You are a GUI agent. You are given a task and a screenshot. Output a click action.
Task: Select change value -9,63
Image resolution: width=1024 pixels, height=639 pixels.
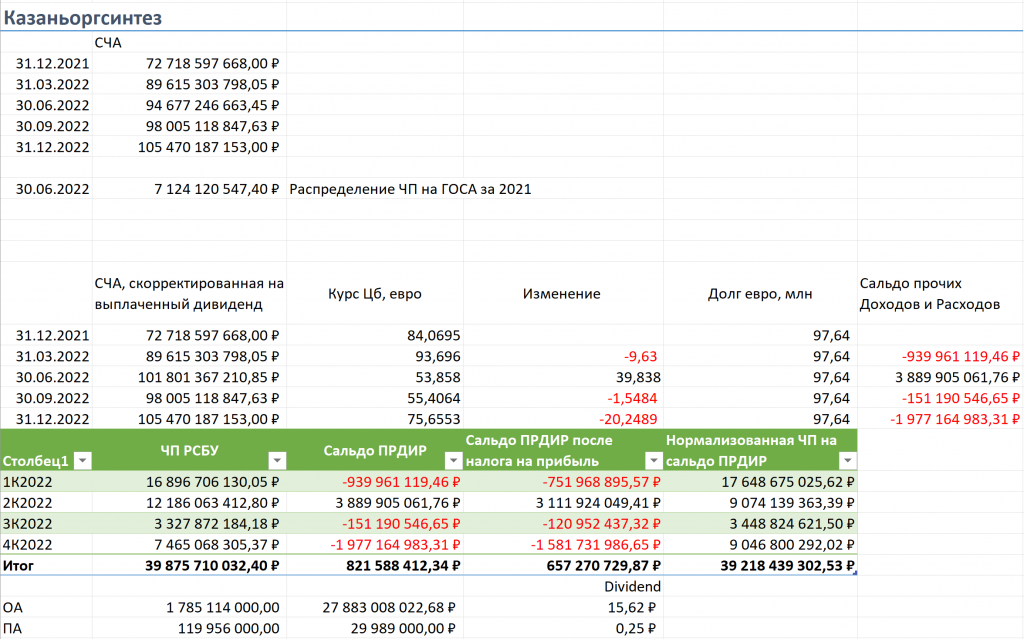click(641, 356)
